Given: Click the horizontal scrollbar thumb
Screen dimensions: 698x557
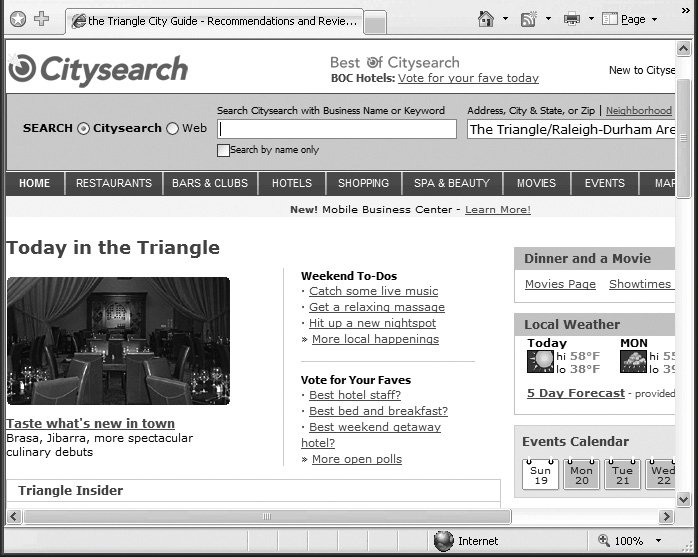Looking at the screenshot, I should click(x=266, y=517).
